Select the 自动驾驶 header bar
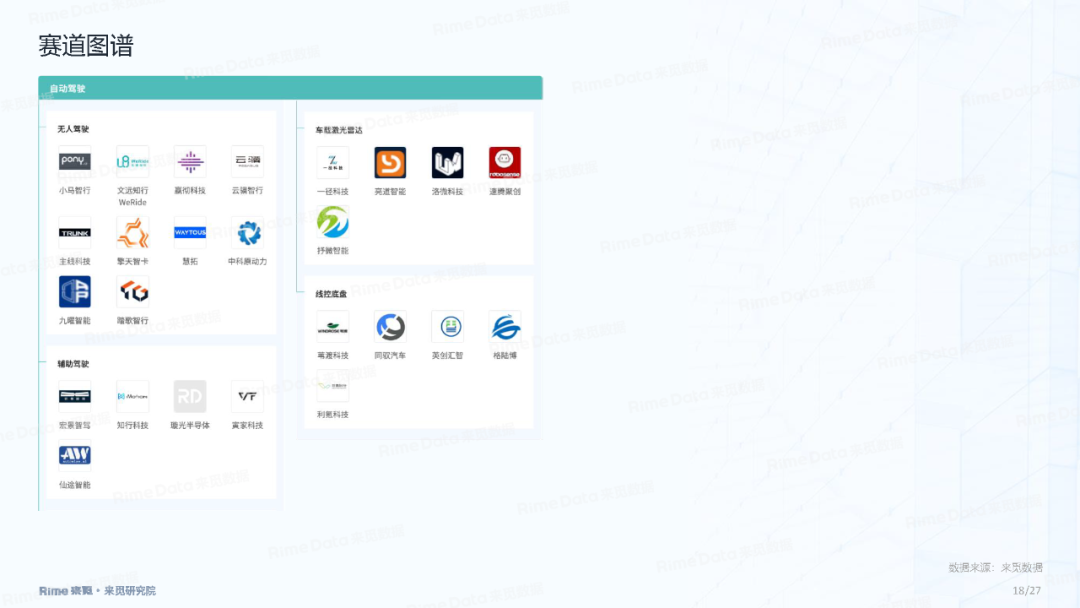This screenshot has width=1080, height=608. coord(290,88)
